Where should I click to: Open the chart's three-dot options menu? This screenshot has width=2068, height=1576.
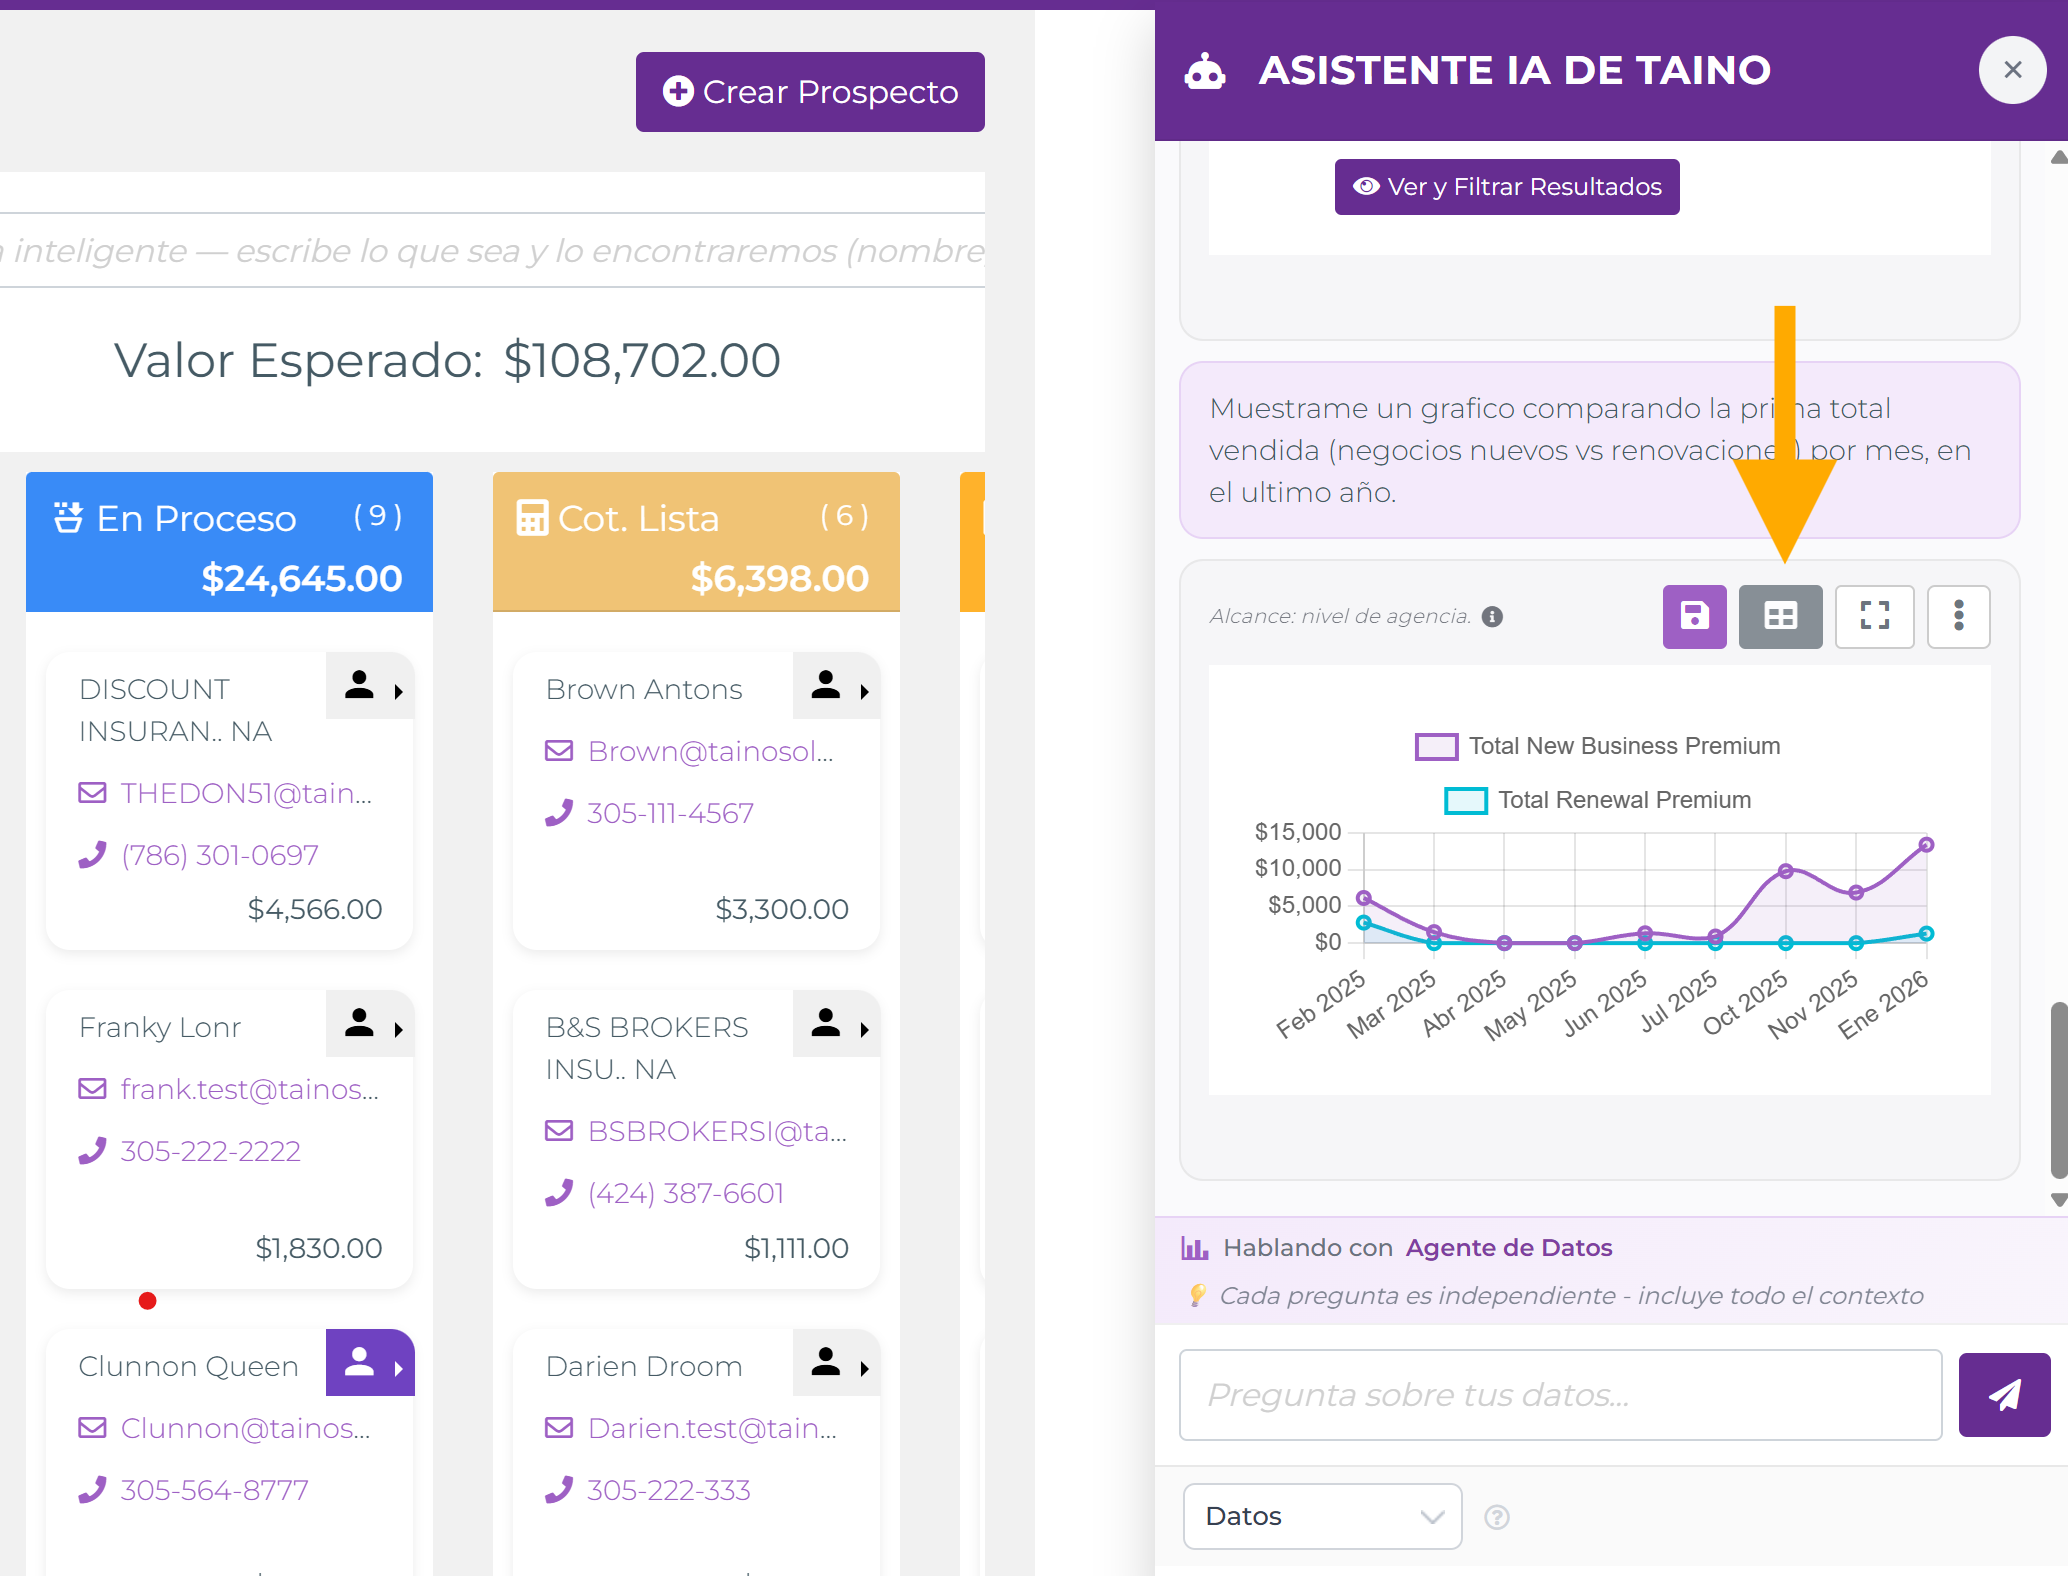(x=1958, y=616)
